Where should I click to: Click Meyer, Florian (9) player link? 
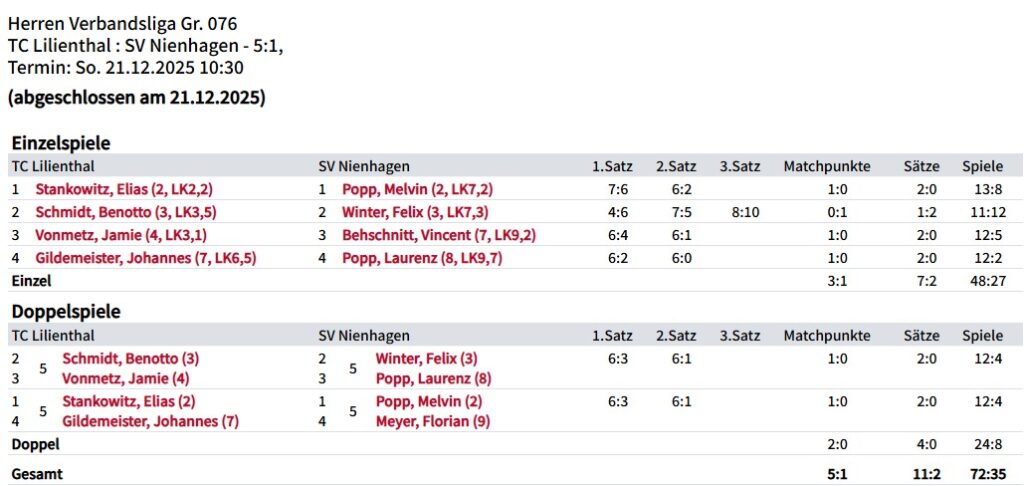tap(433, 421)
